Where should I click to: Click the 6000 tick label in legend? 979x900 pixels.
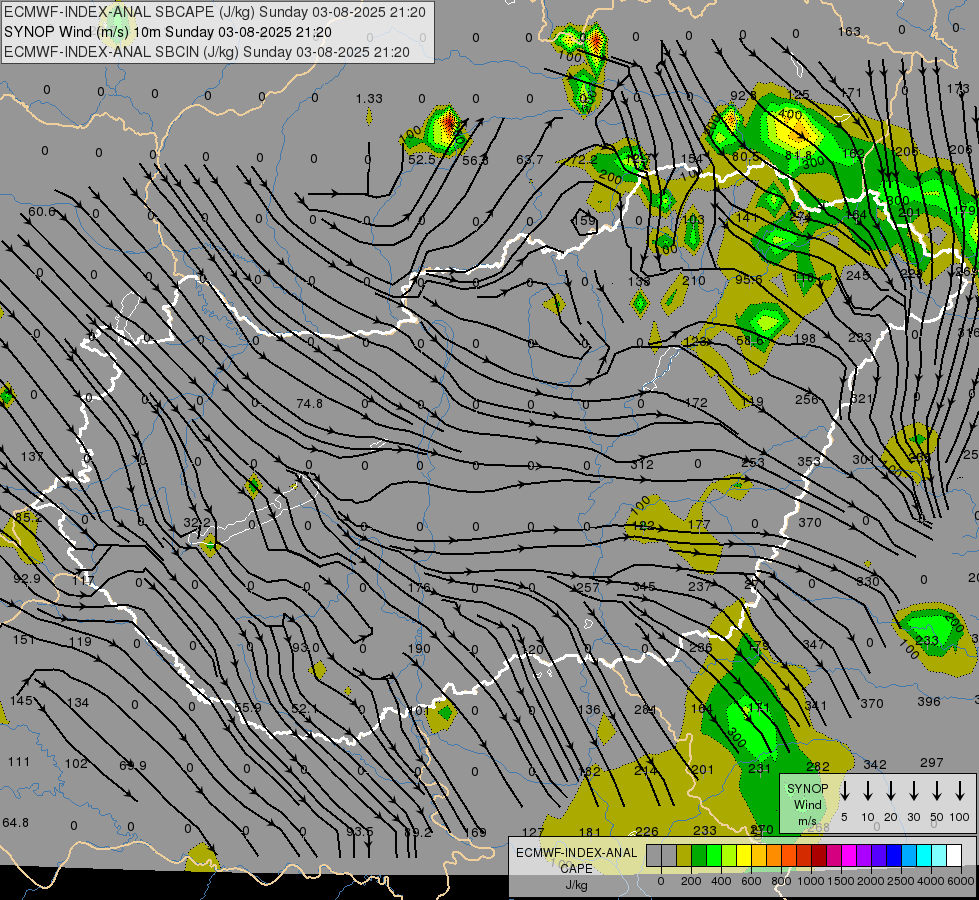coord(960,881)
